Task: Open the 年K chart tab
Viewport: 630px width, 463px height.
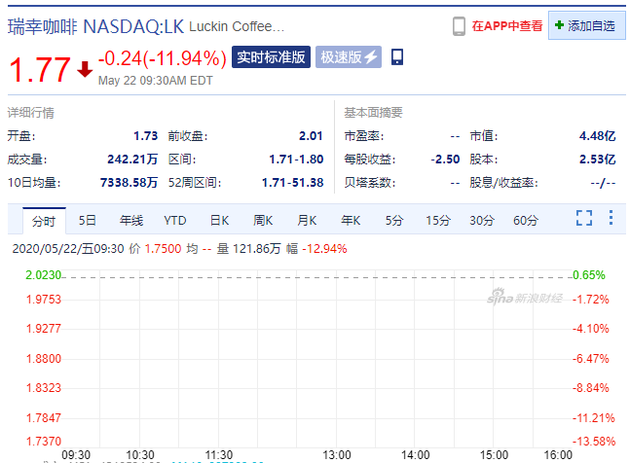Action: point(351,220)
